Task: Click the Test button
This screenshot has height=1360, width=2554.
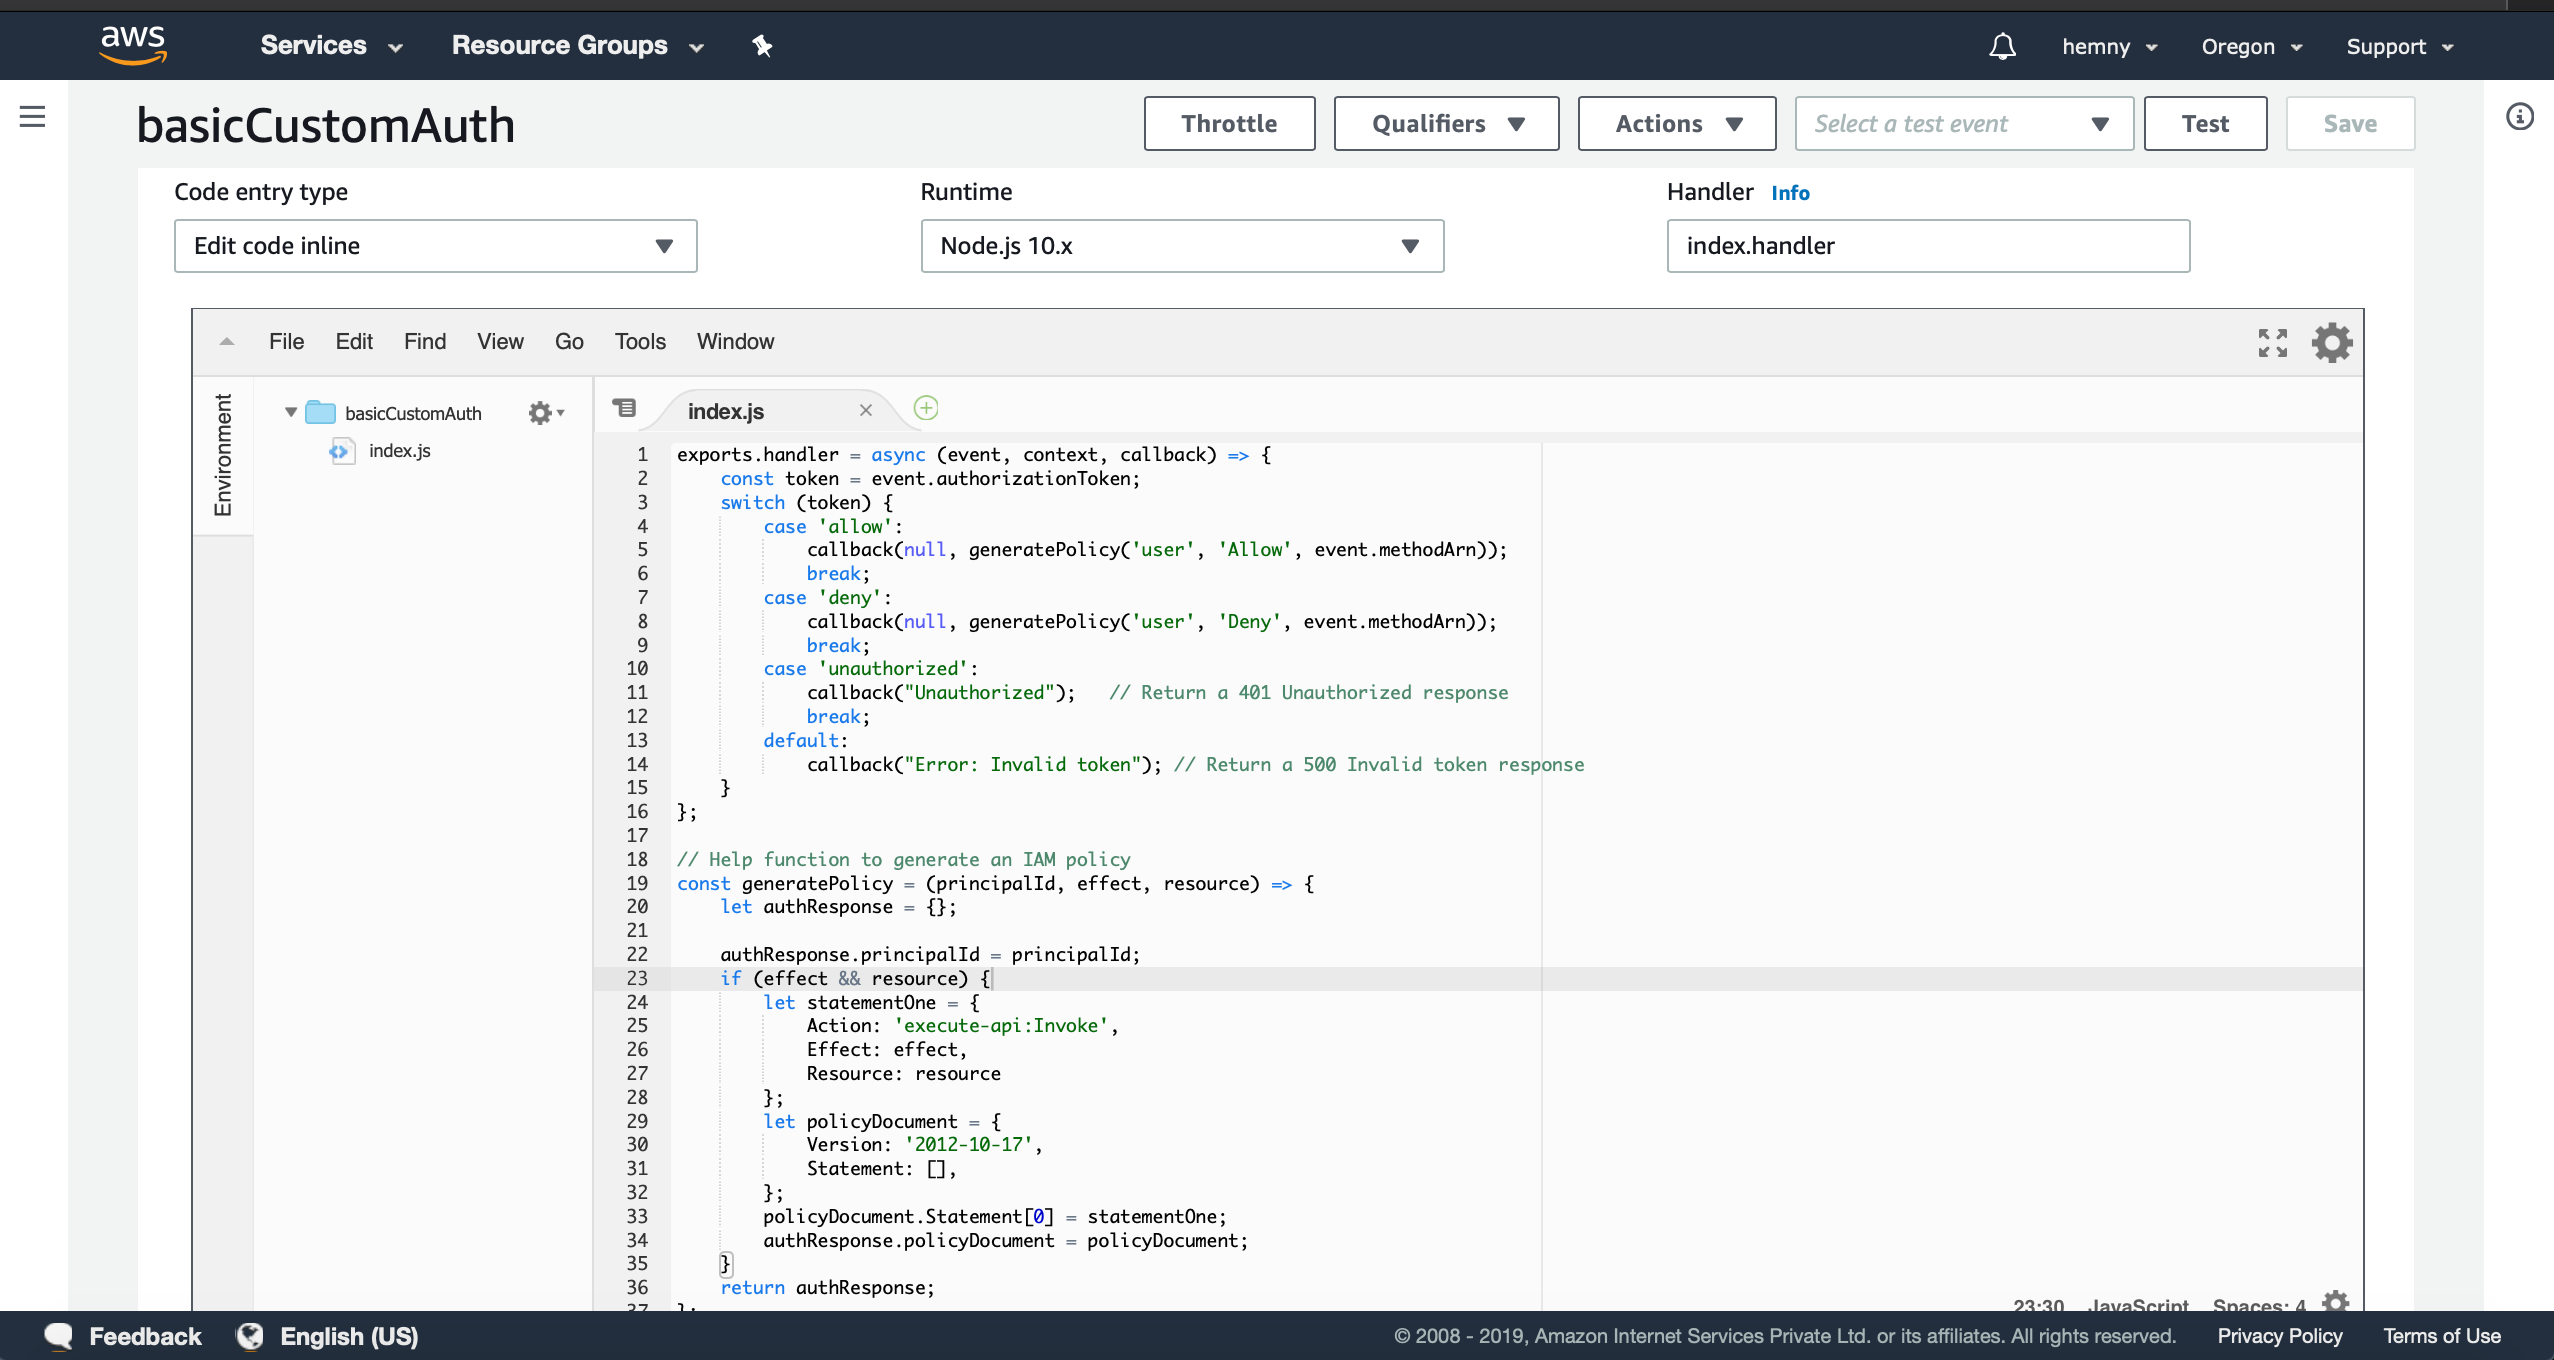Action: [x=2205, y=123]
